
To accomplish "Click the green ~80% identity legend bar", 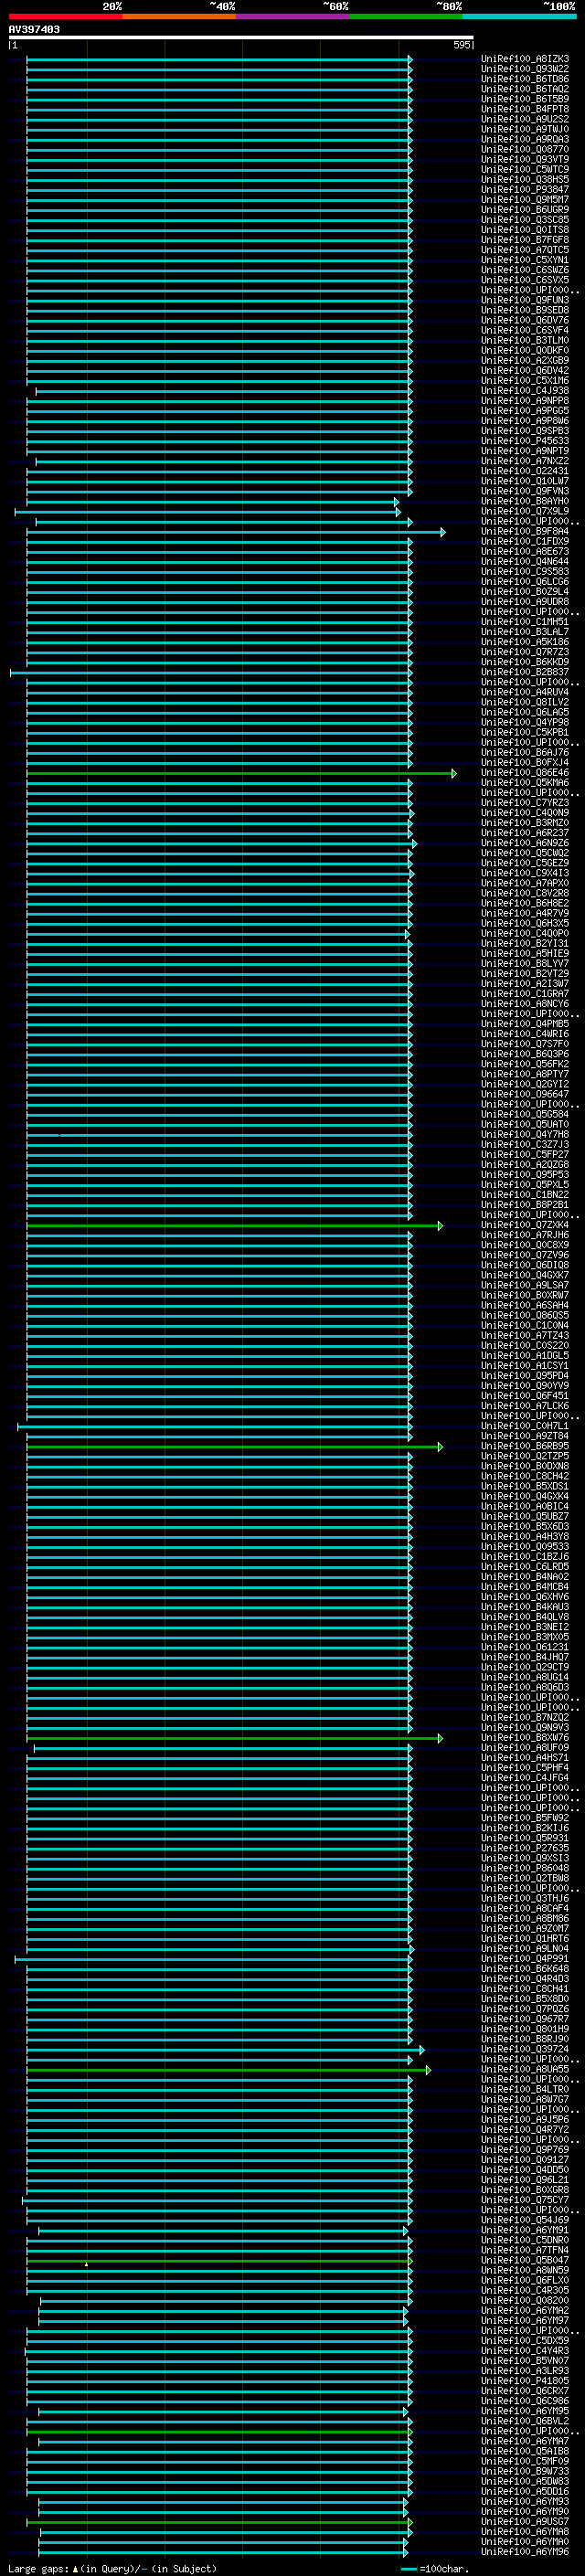I will 405,16.
